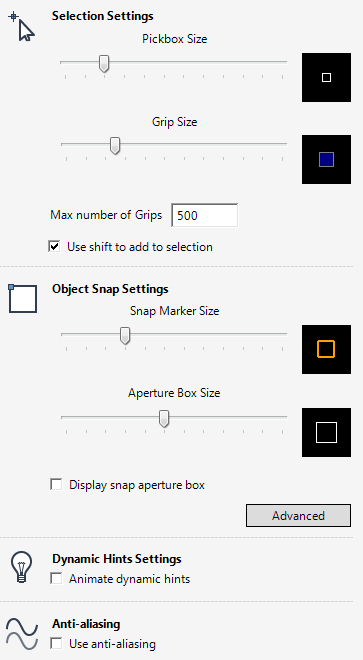This screenshot has height=660, width=363.
Task: Enable Display snap aperture box
Action: coord(56,484)
